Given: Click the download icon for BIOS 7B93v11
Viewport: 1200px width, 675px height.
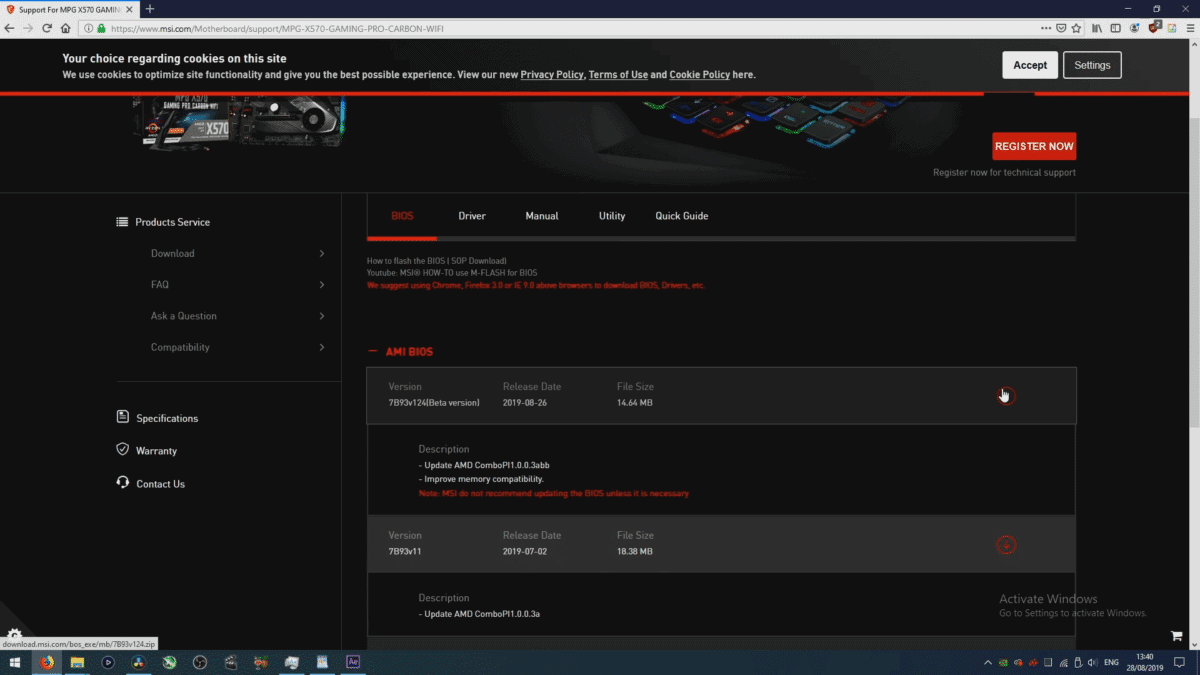Looking at the screenshot, I should tap(1006, 545).
